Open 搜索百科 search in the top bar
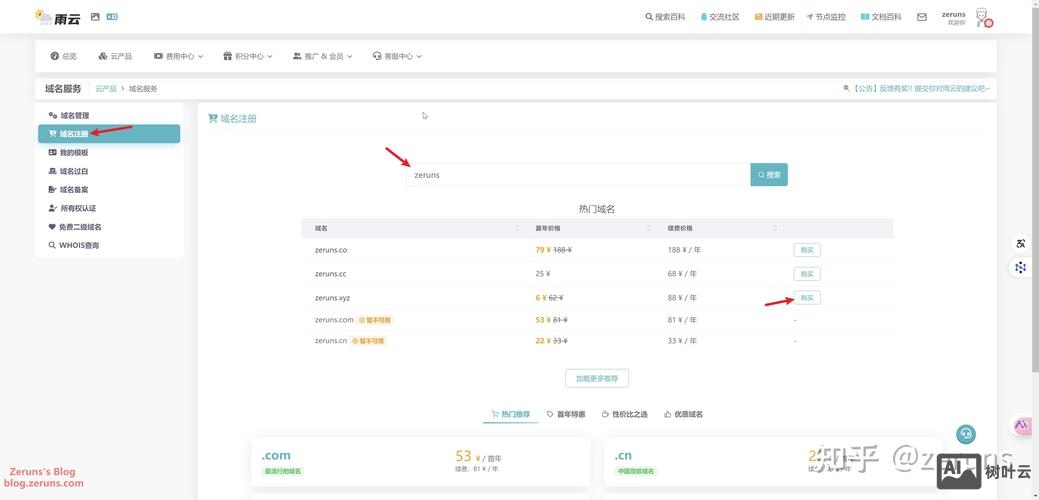 (x=665, y=17)
